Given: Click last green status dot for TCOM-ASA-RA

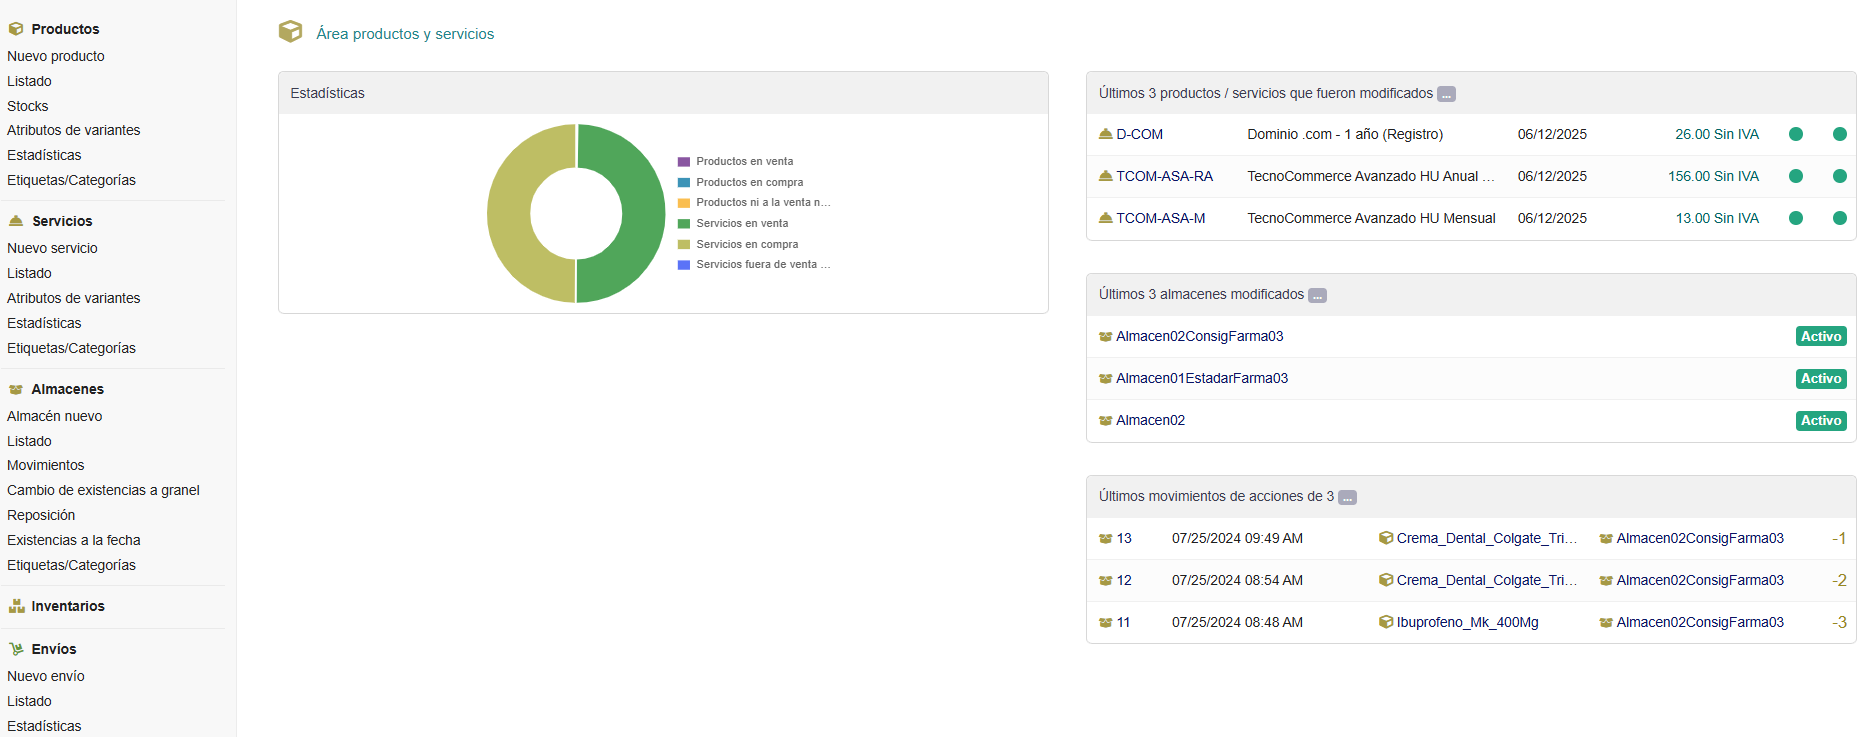Looking at the screenshot, I should 1839,176.
